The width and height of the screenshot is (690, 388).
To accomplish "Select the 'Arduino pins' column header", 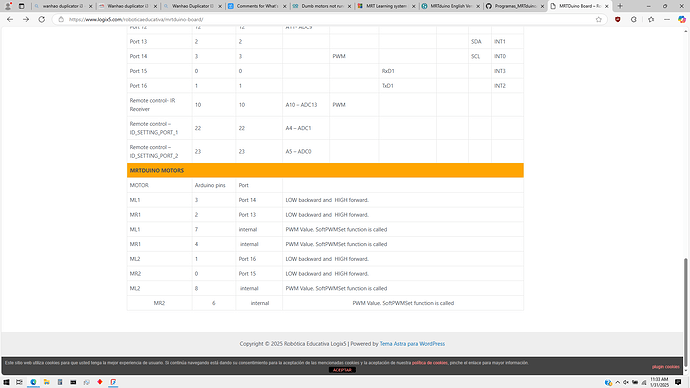I will tap(214, 185).
